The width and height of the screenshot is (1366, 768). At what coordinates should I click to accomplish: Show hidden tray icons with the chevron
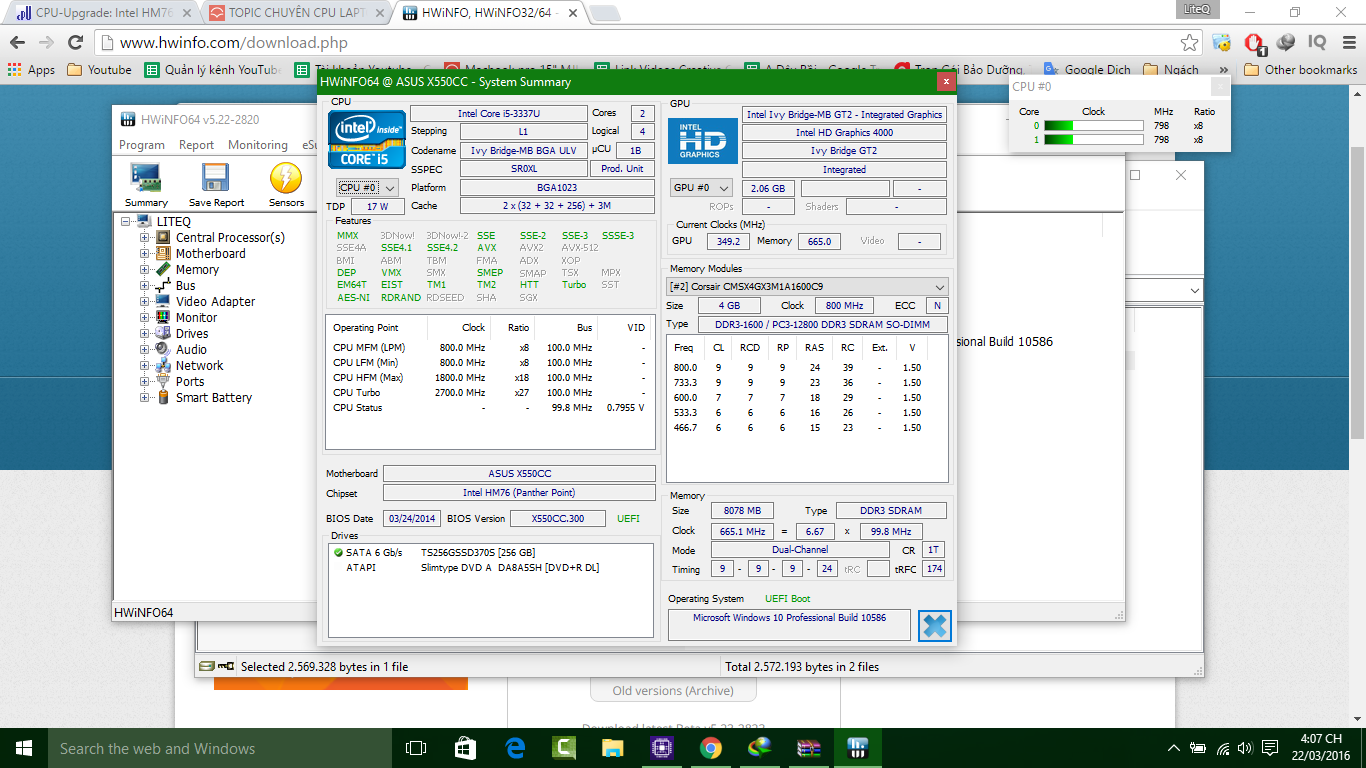(x=1174, y=748)
